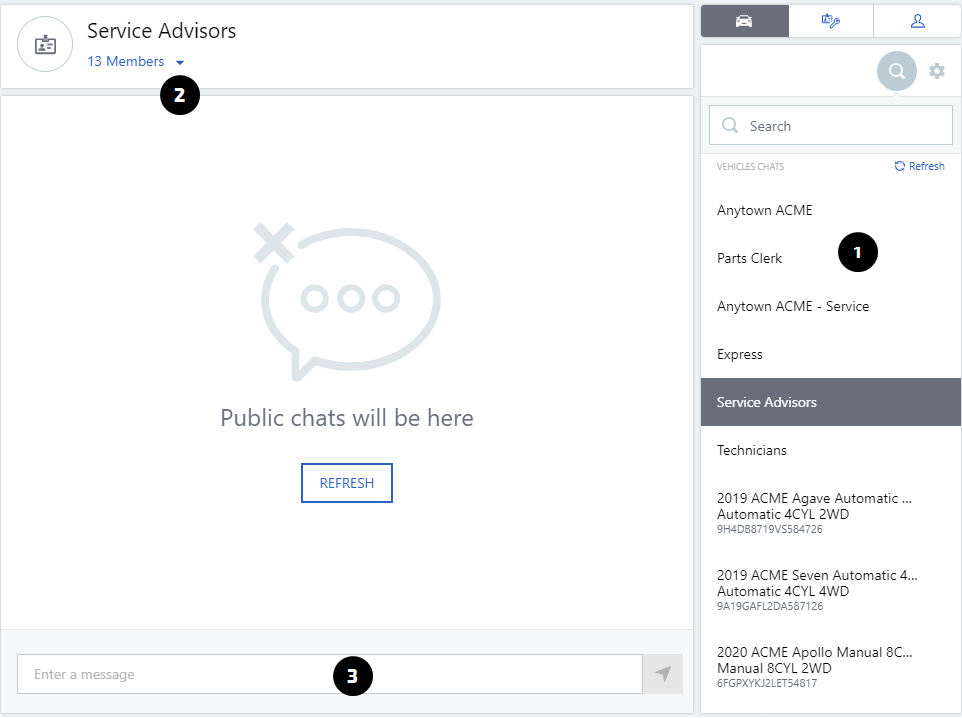This screenshot has width=962, height=718.
Task: Click the Refresh link above the chat list
Action: click(x=919, y=166)
